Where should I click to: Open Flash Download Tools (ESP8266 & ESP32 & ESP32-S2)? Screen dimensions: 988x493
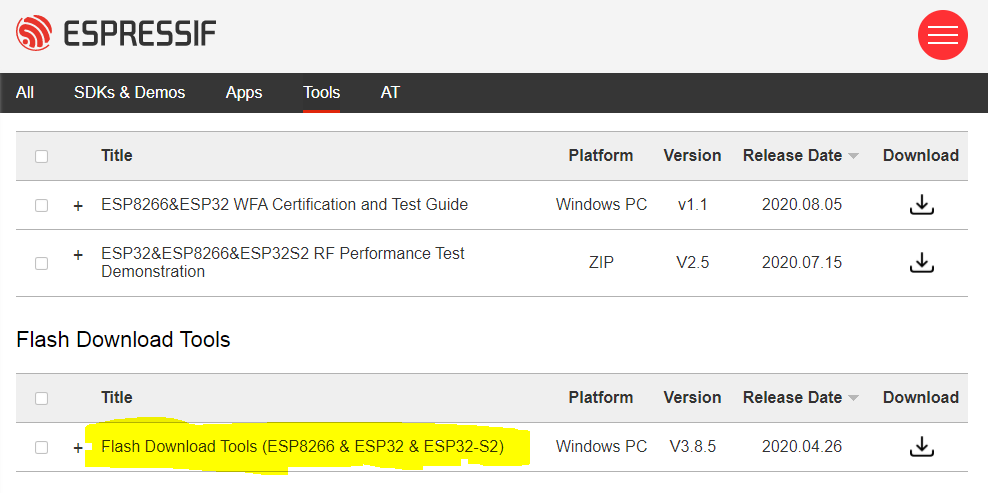[303, 447]
